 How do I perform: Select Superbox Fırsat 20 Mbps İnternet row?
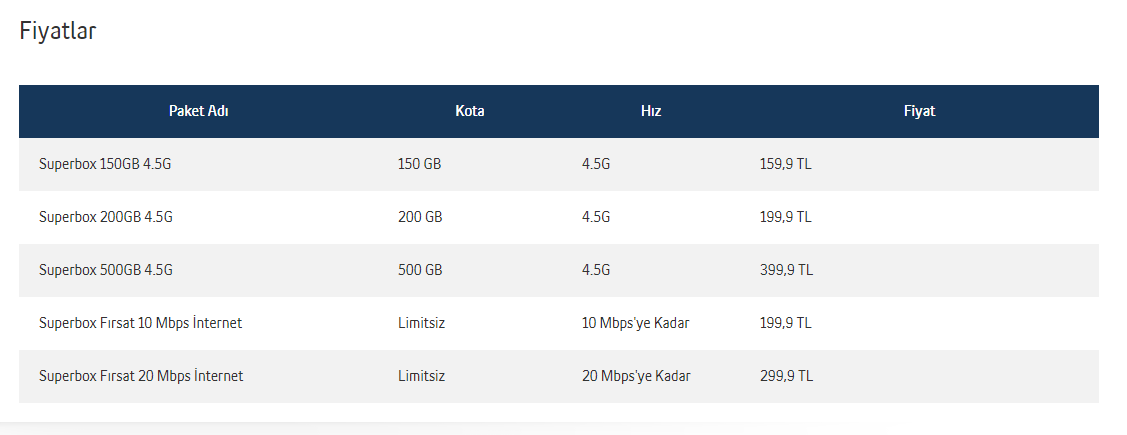click(x=558, y=376)
